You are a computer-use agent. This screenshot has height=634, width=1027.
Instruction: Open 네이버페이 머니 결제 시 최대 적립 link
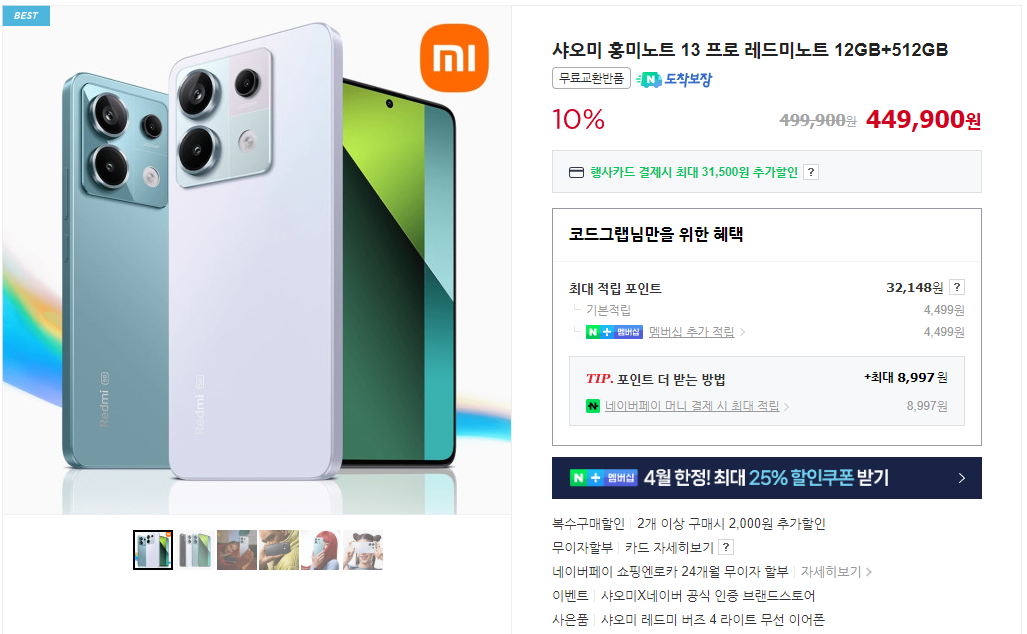tap(692, 406)
